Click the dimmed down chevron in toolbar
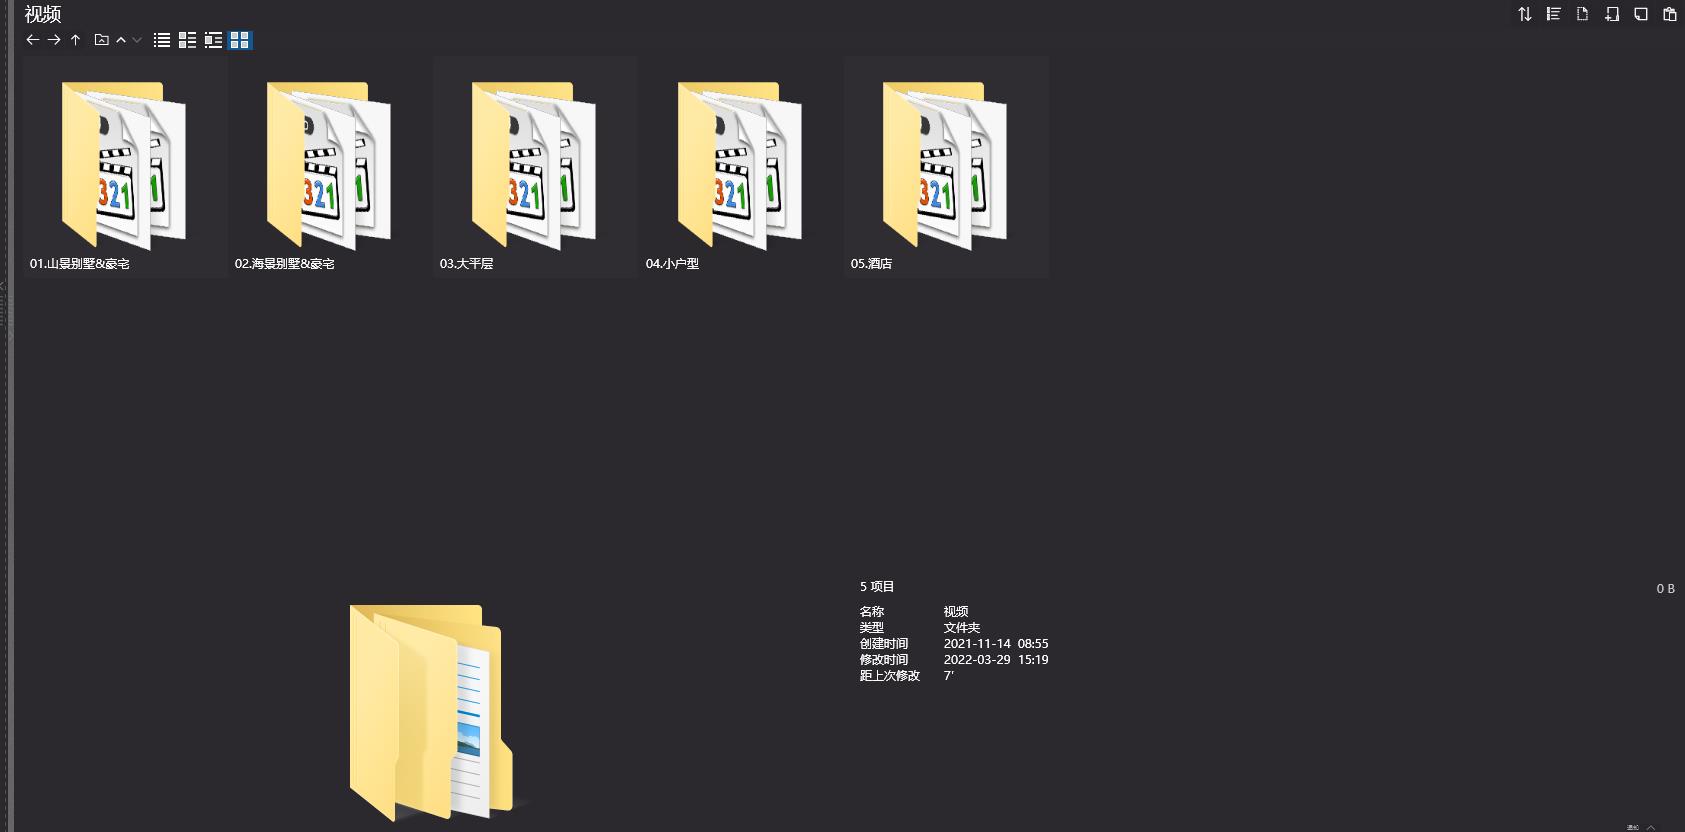This screenshot has width=1685, height=832. coord(137,40)
